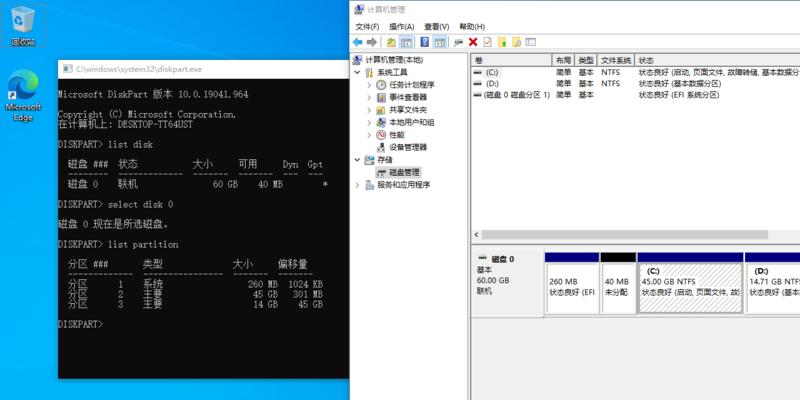Toggle the action pane toolbar icon

440,42
